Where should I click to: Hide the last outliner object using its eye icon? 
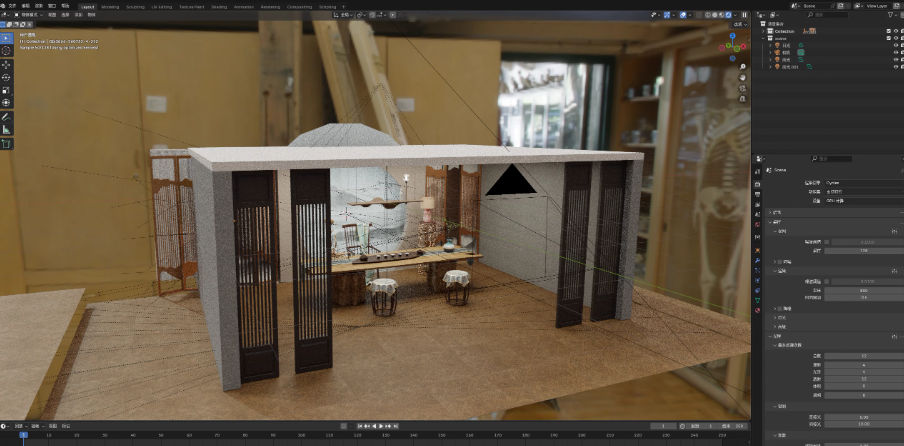point(897,66)
